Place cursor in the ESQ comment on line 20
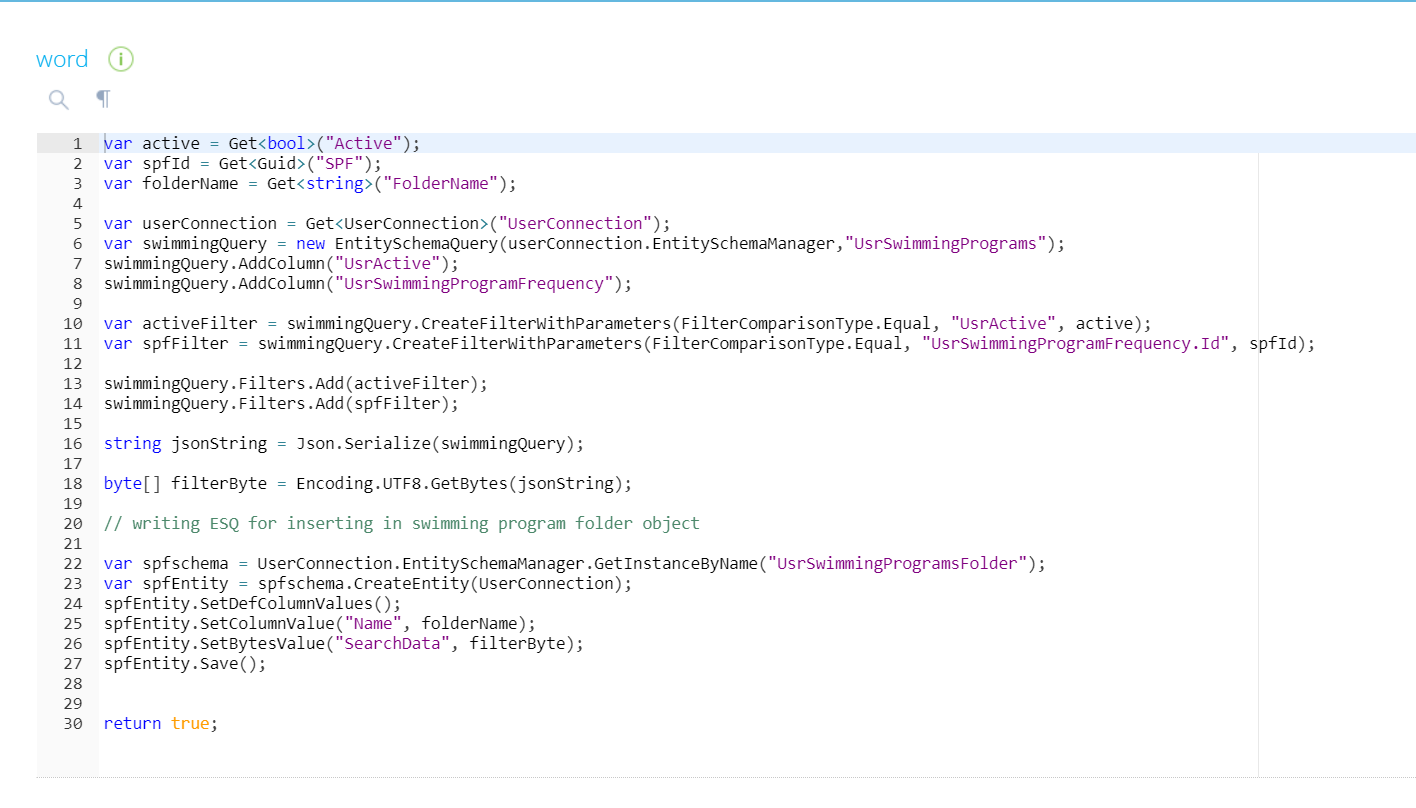 (x=400, y=523)
